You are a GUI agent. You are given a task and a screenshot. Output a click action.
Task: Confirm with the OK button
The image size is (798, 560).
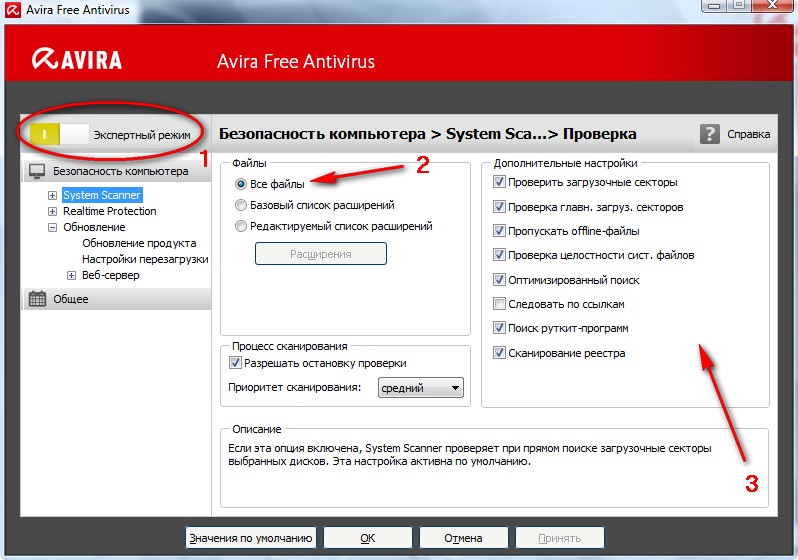(x=367, y=538)
